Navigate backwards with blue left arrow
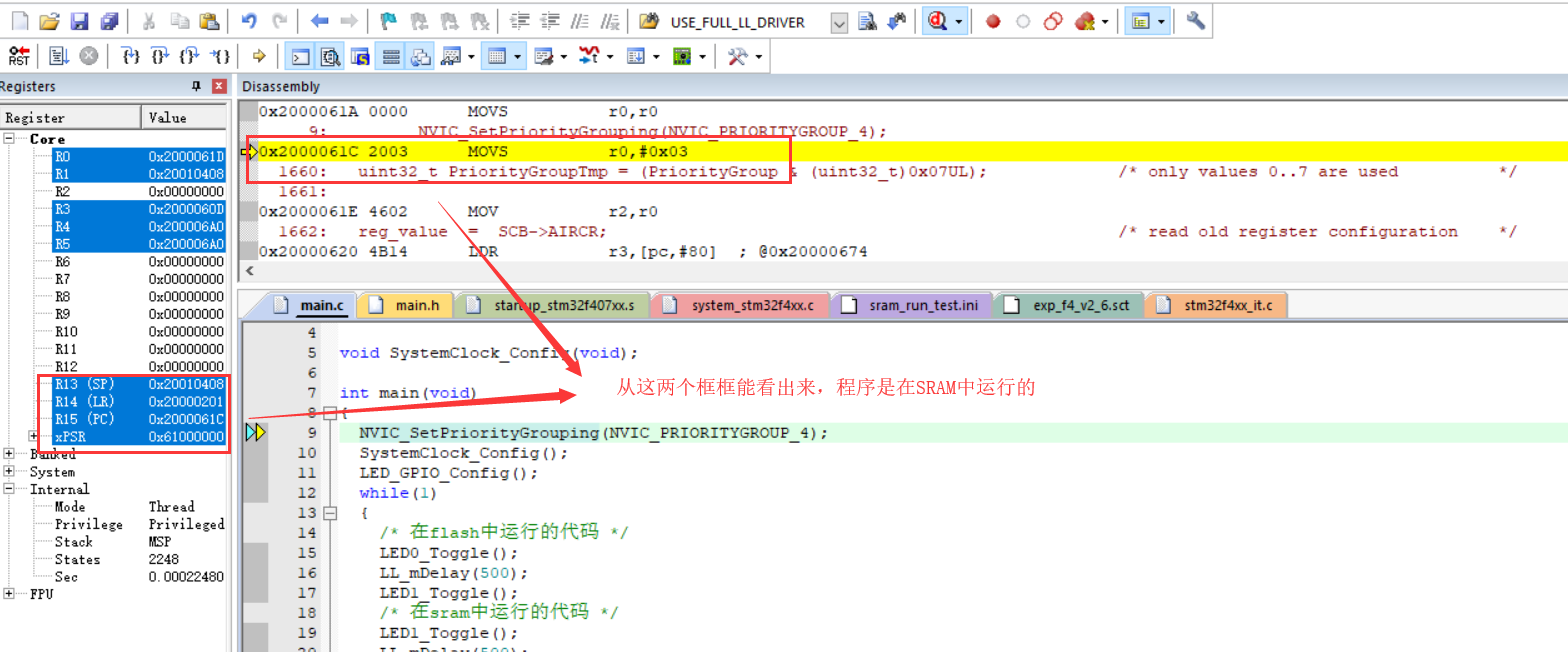 coord(319,21)
